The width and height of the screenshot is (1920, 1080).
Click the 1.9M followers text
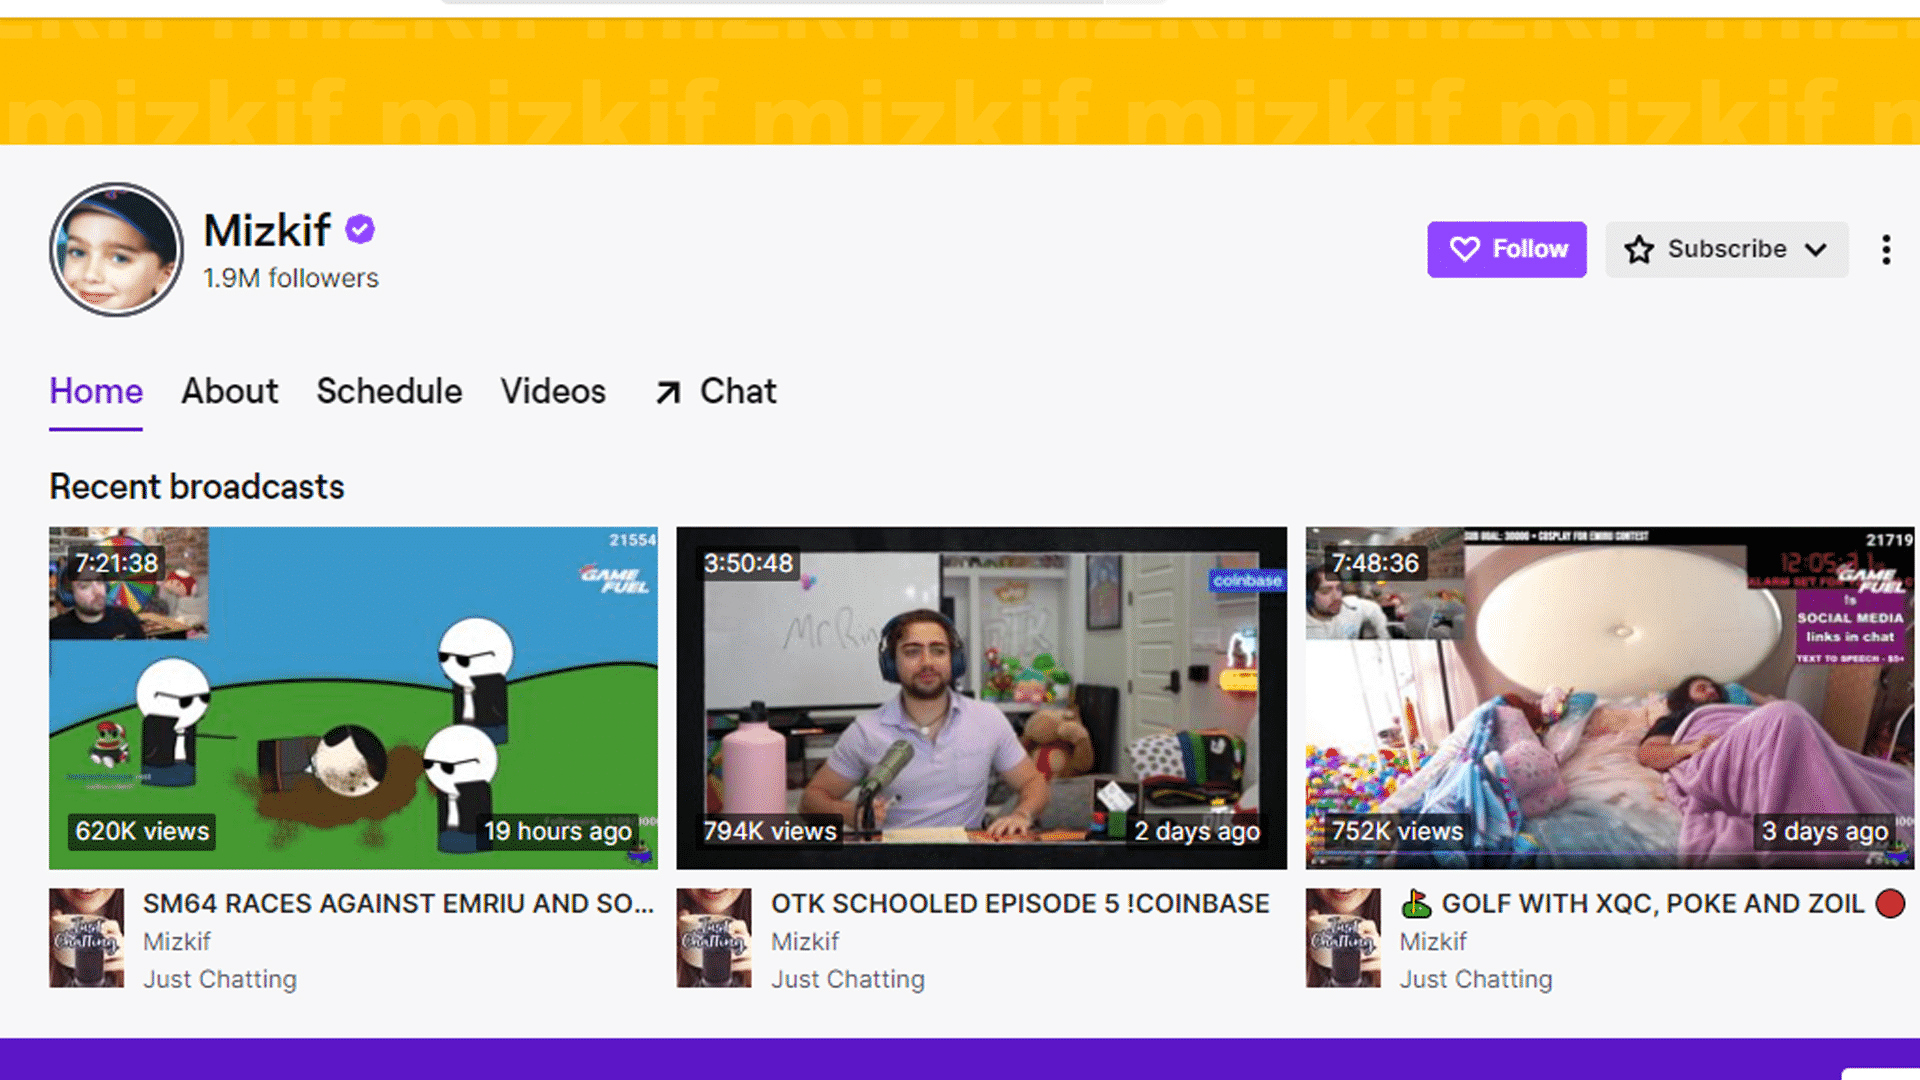pos(291,278)
